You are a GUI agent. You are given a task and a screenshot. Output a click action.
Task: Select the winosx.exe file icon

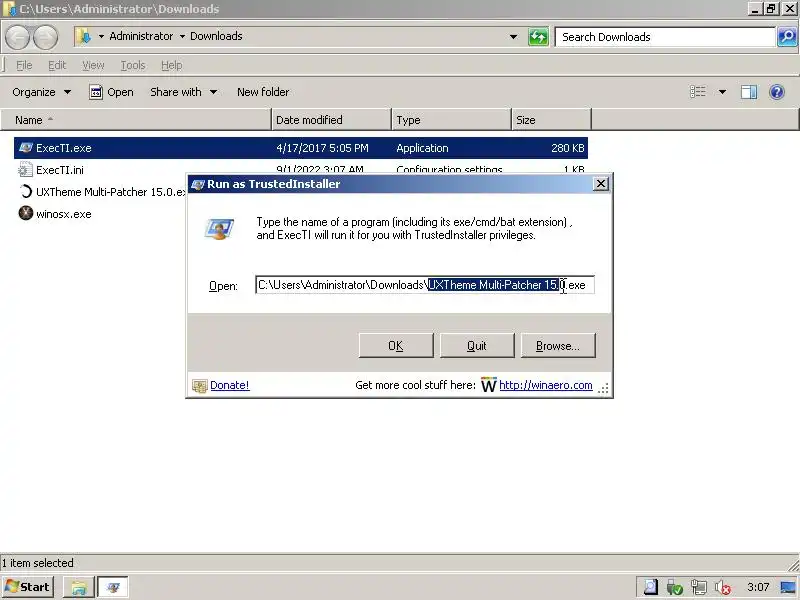(x=26, y=213)
